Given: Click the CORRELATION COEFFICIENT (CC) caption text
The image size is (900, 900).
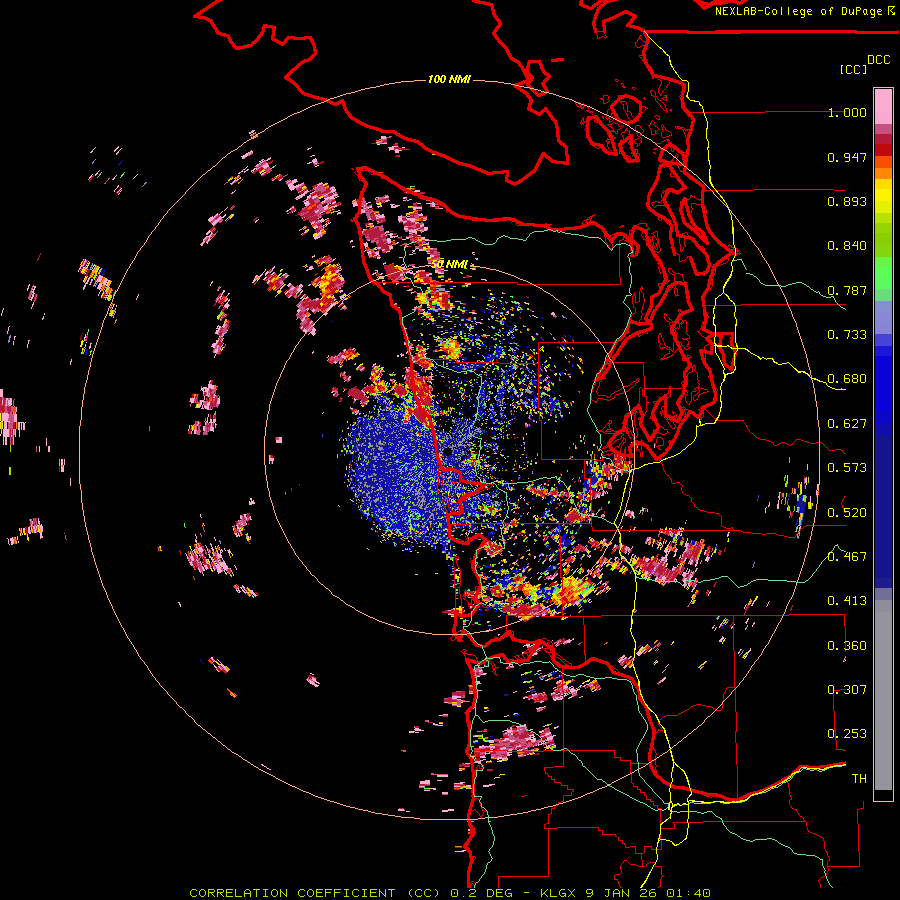Looking at the screenshot, I should [315, 893].
